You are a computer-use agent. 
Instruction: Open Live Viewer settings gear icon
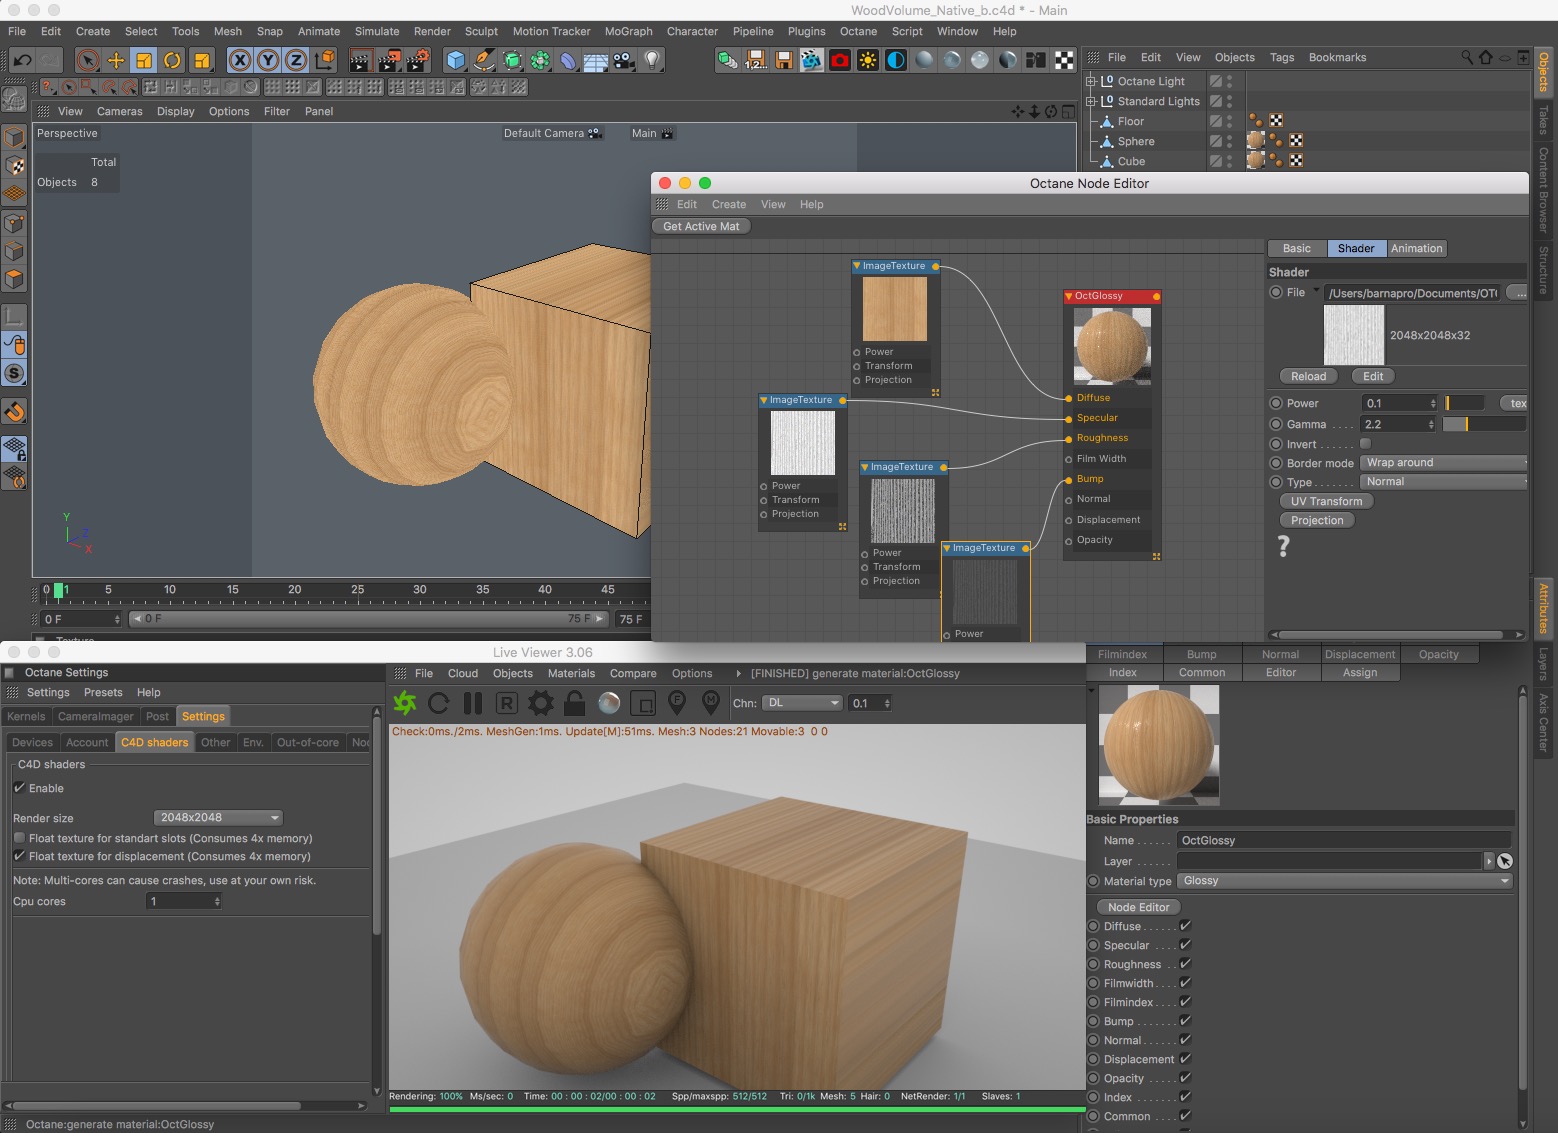click(x=541, y=704)
